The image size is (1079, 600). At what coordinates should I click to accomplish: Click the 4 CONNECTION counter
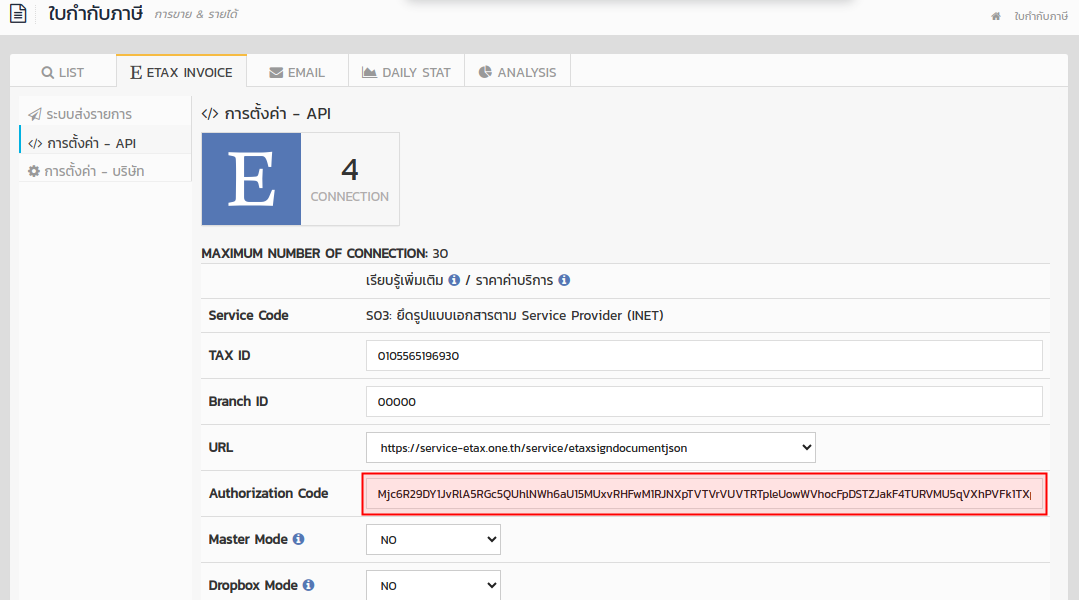[x=350, y=179]
